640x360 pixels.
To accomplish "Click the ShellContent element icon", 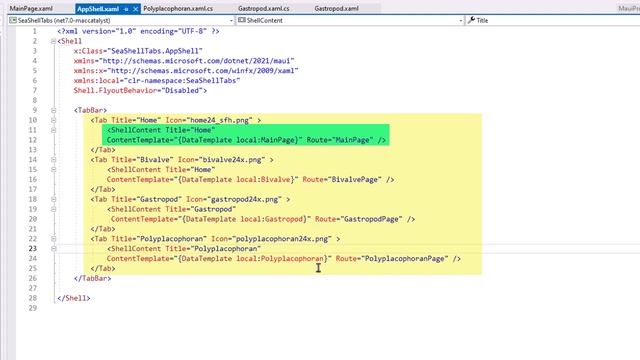I will click(x=242, y=20).
